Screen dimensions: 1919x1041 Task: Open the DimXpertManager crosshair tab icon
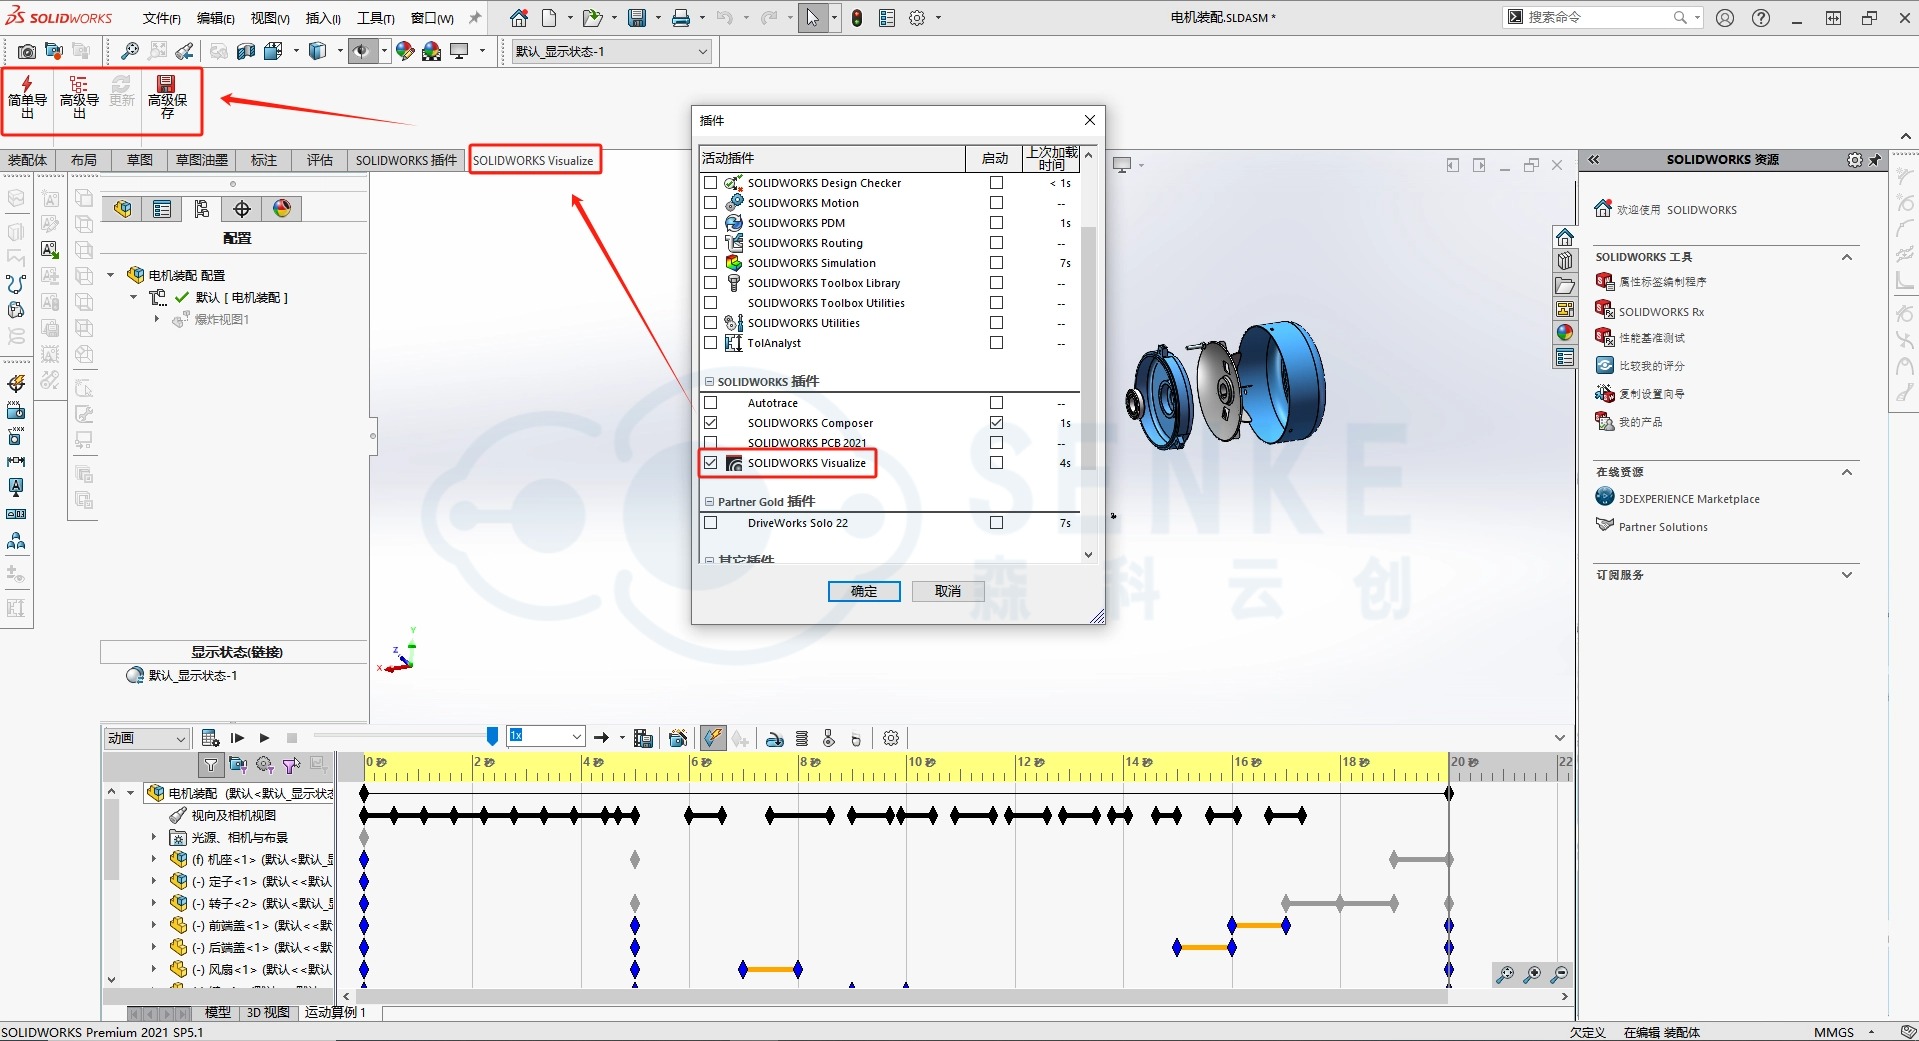pos(242,208)
